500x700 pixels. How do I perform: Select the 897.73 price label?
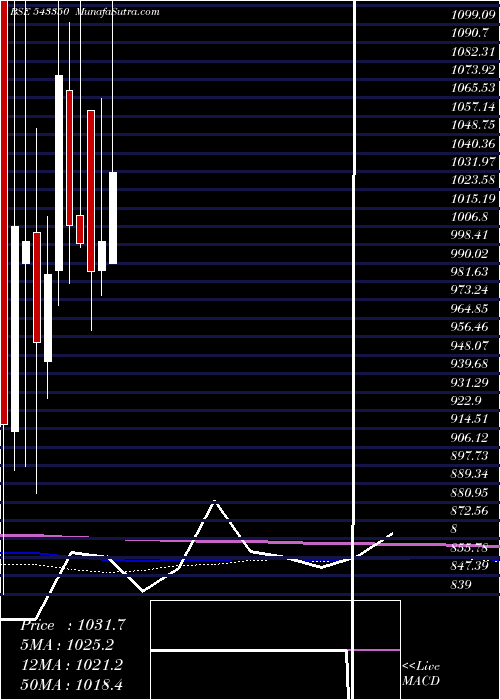click(x=471, y=456)
